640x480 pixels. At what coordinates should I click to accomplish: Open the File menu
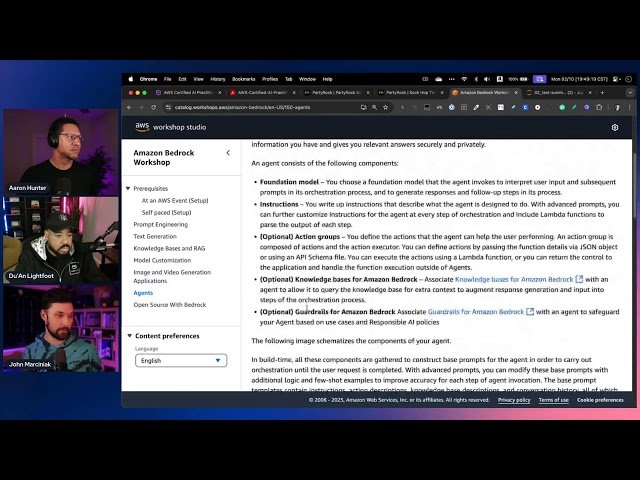tap(167, 79)
